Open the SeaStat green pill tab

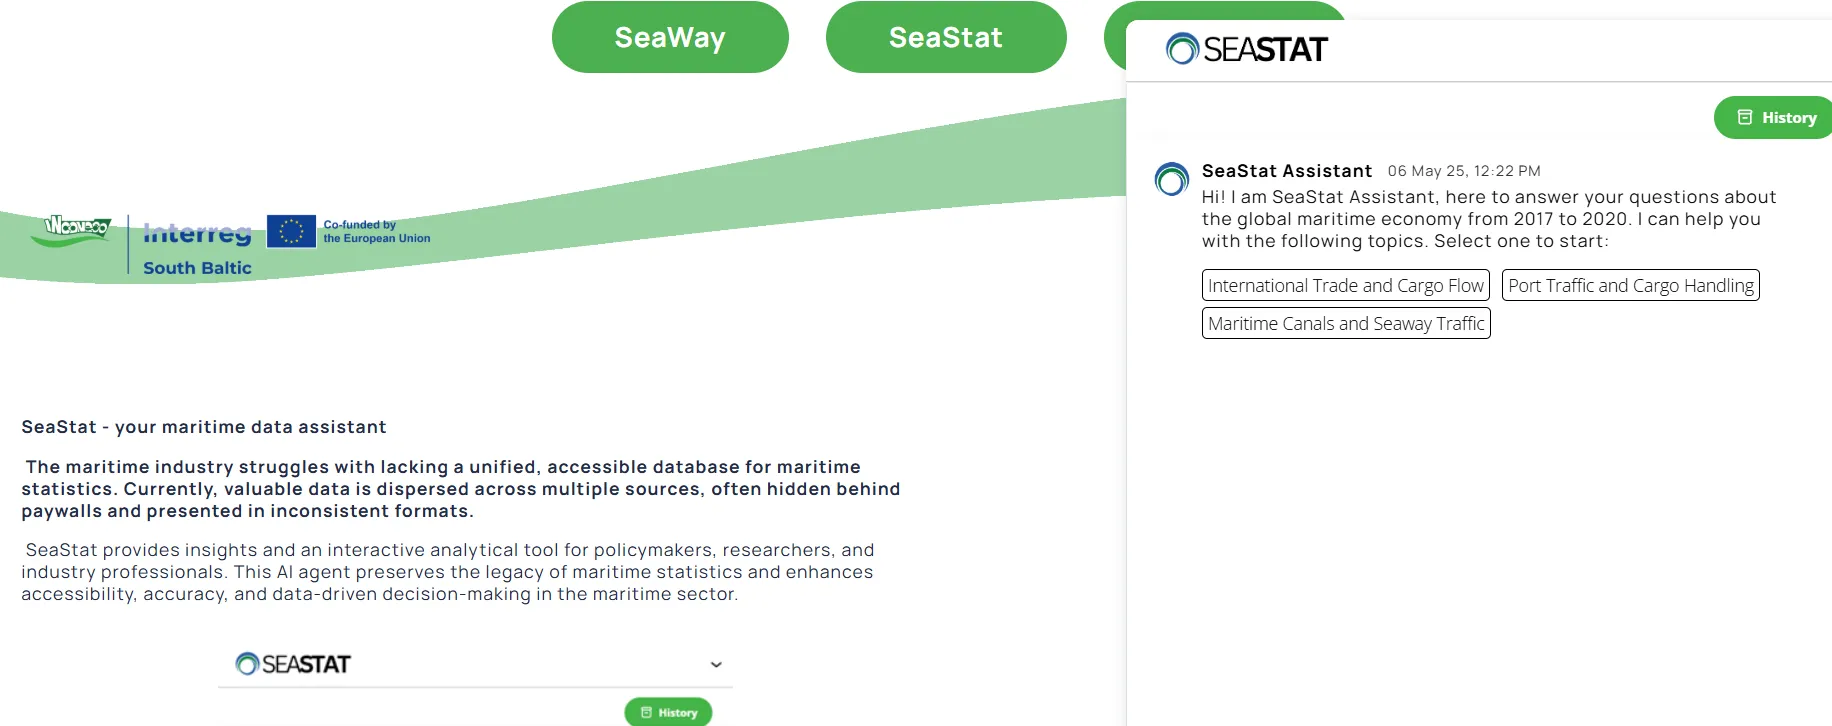[946, 37]
